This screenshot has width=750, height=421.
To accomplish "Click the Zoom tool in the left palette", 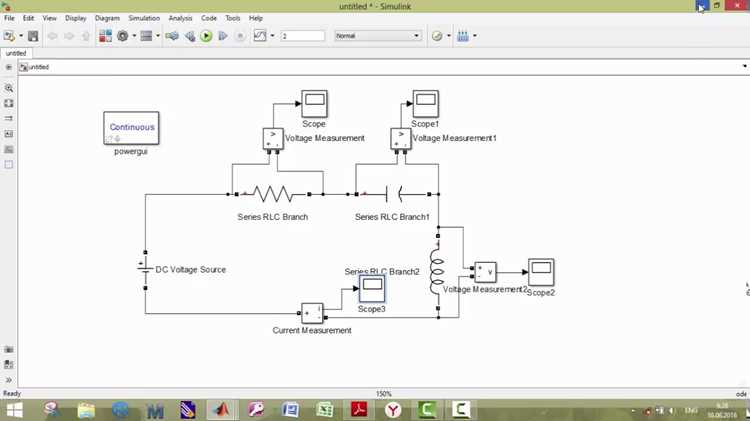I will coord(9,88).
